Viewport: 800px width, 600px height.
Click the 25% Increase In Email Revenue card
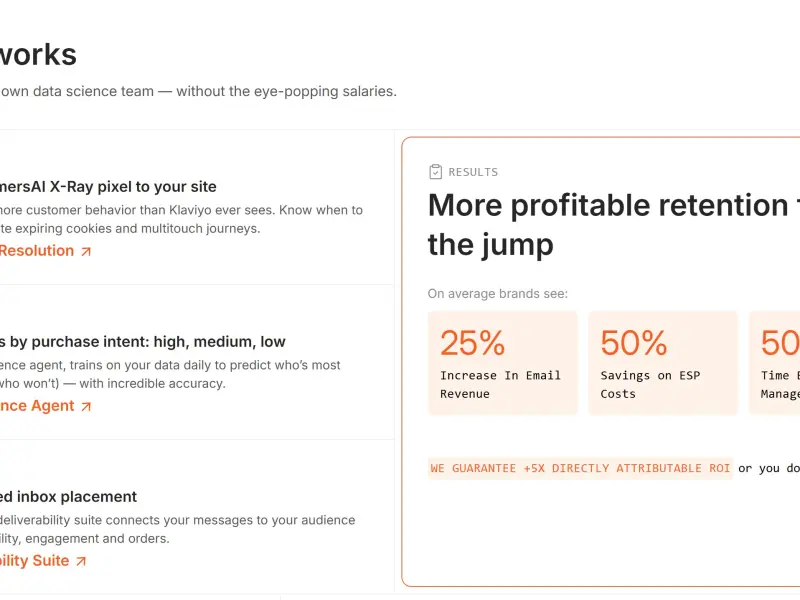[x=503, y=363]
